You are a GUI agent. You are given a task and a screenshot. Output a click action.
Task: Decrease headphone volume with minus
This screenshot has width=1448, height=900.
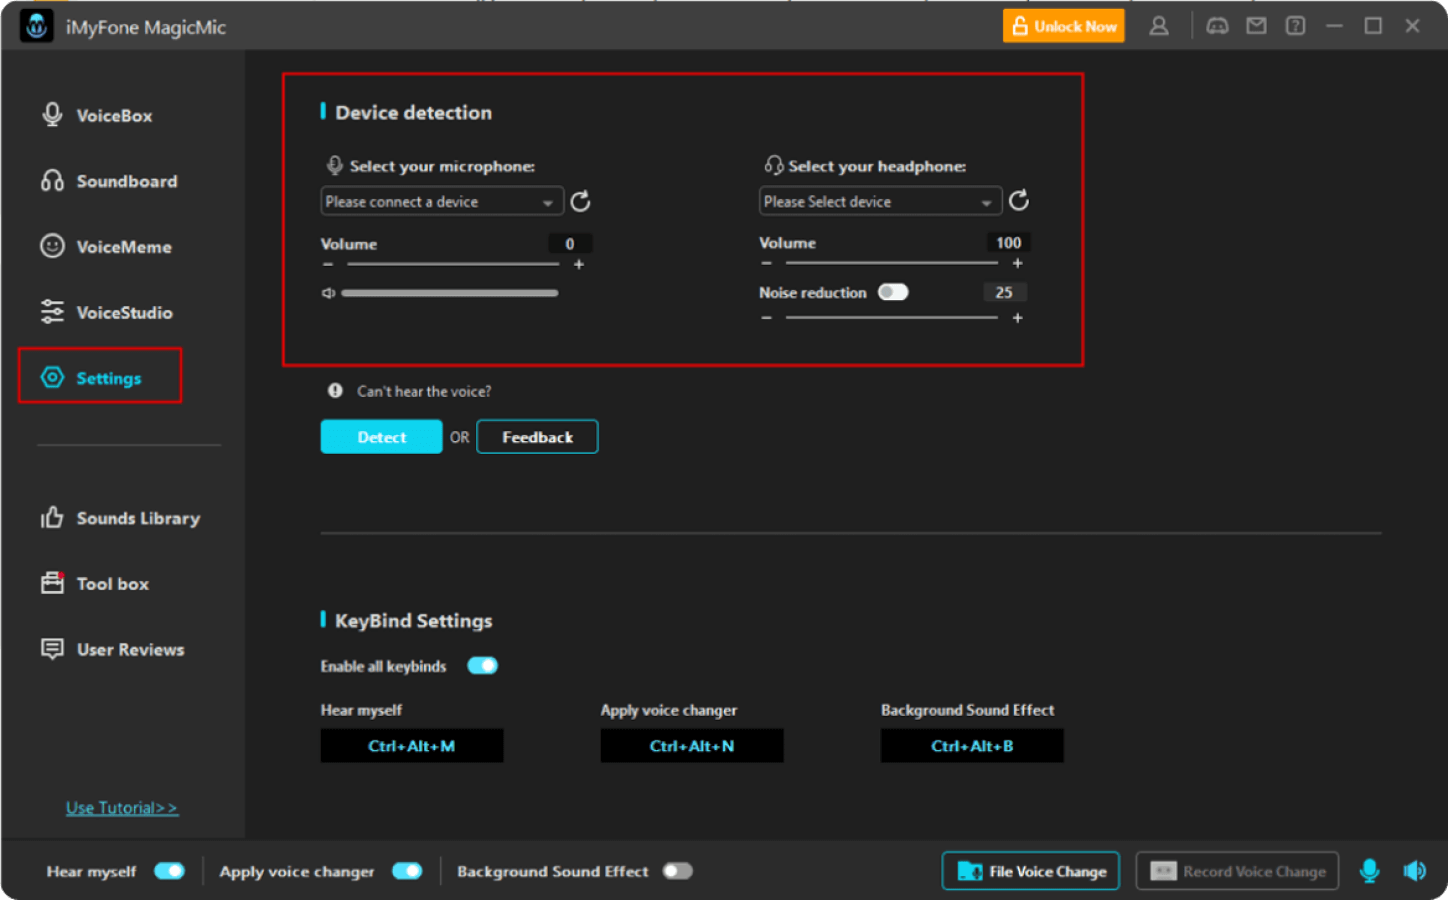click(766, 263)
